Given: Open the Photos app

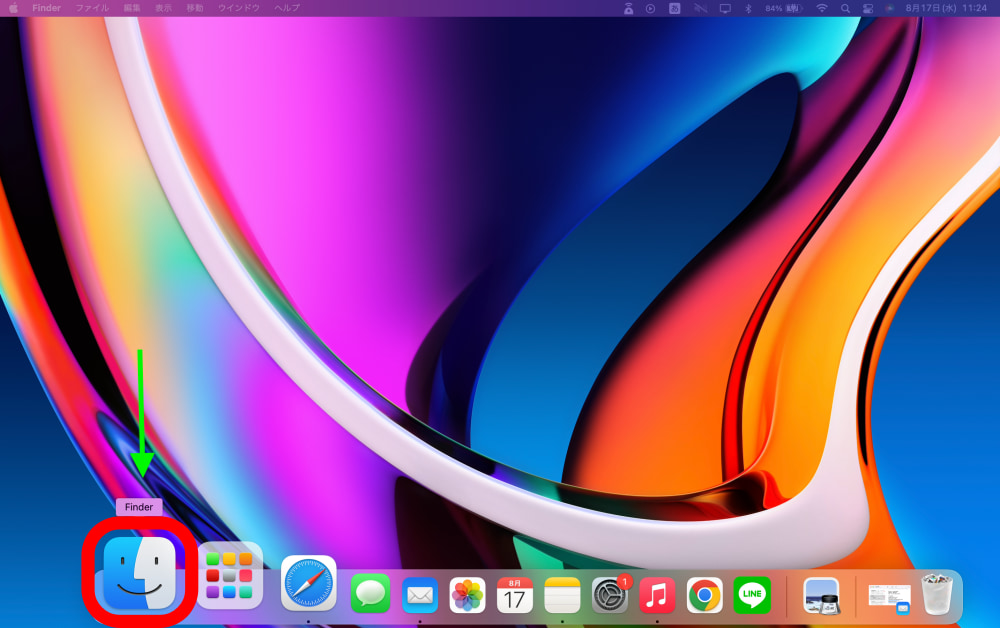Looking at the screenshot, I should [467, 595].
